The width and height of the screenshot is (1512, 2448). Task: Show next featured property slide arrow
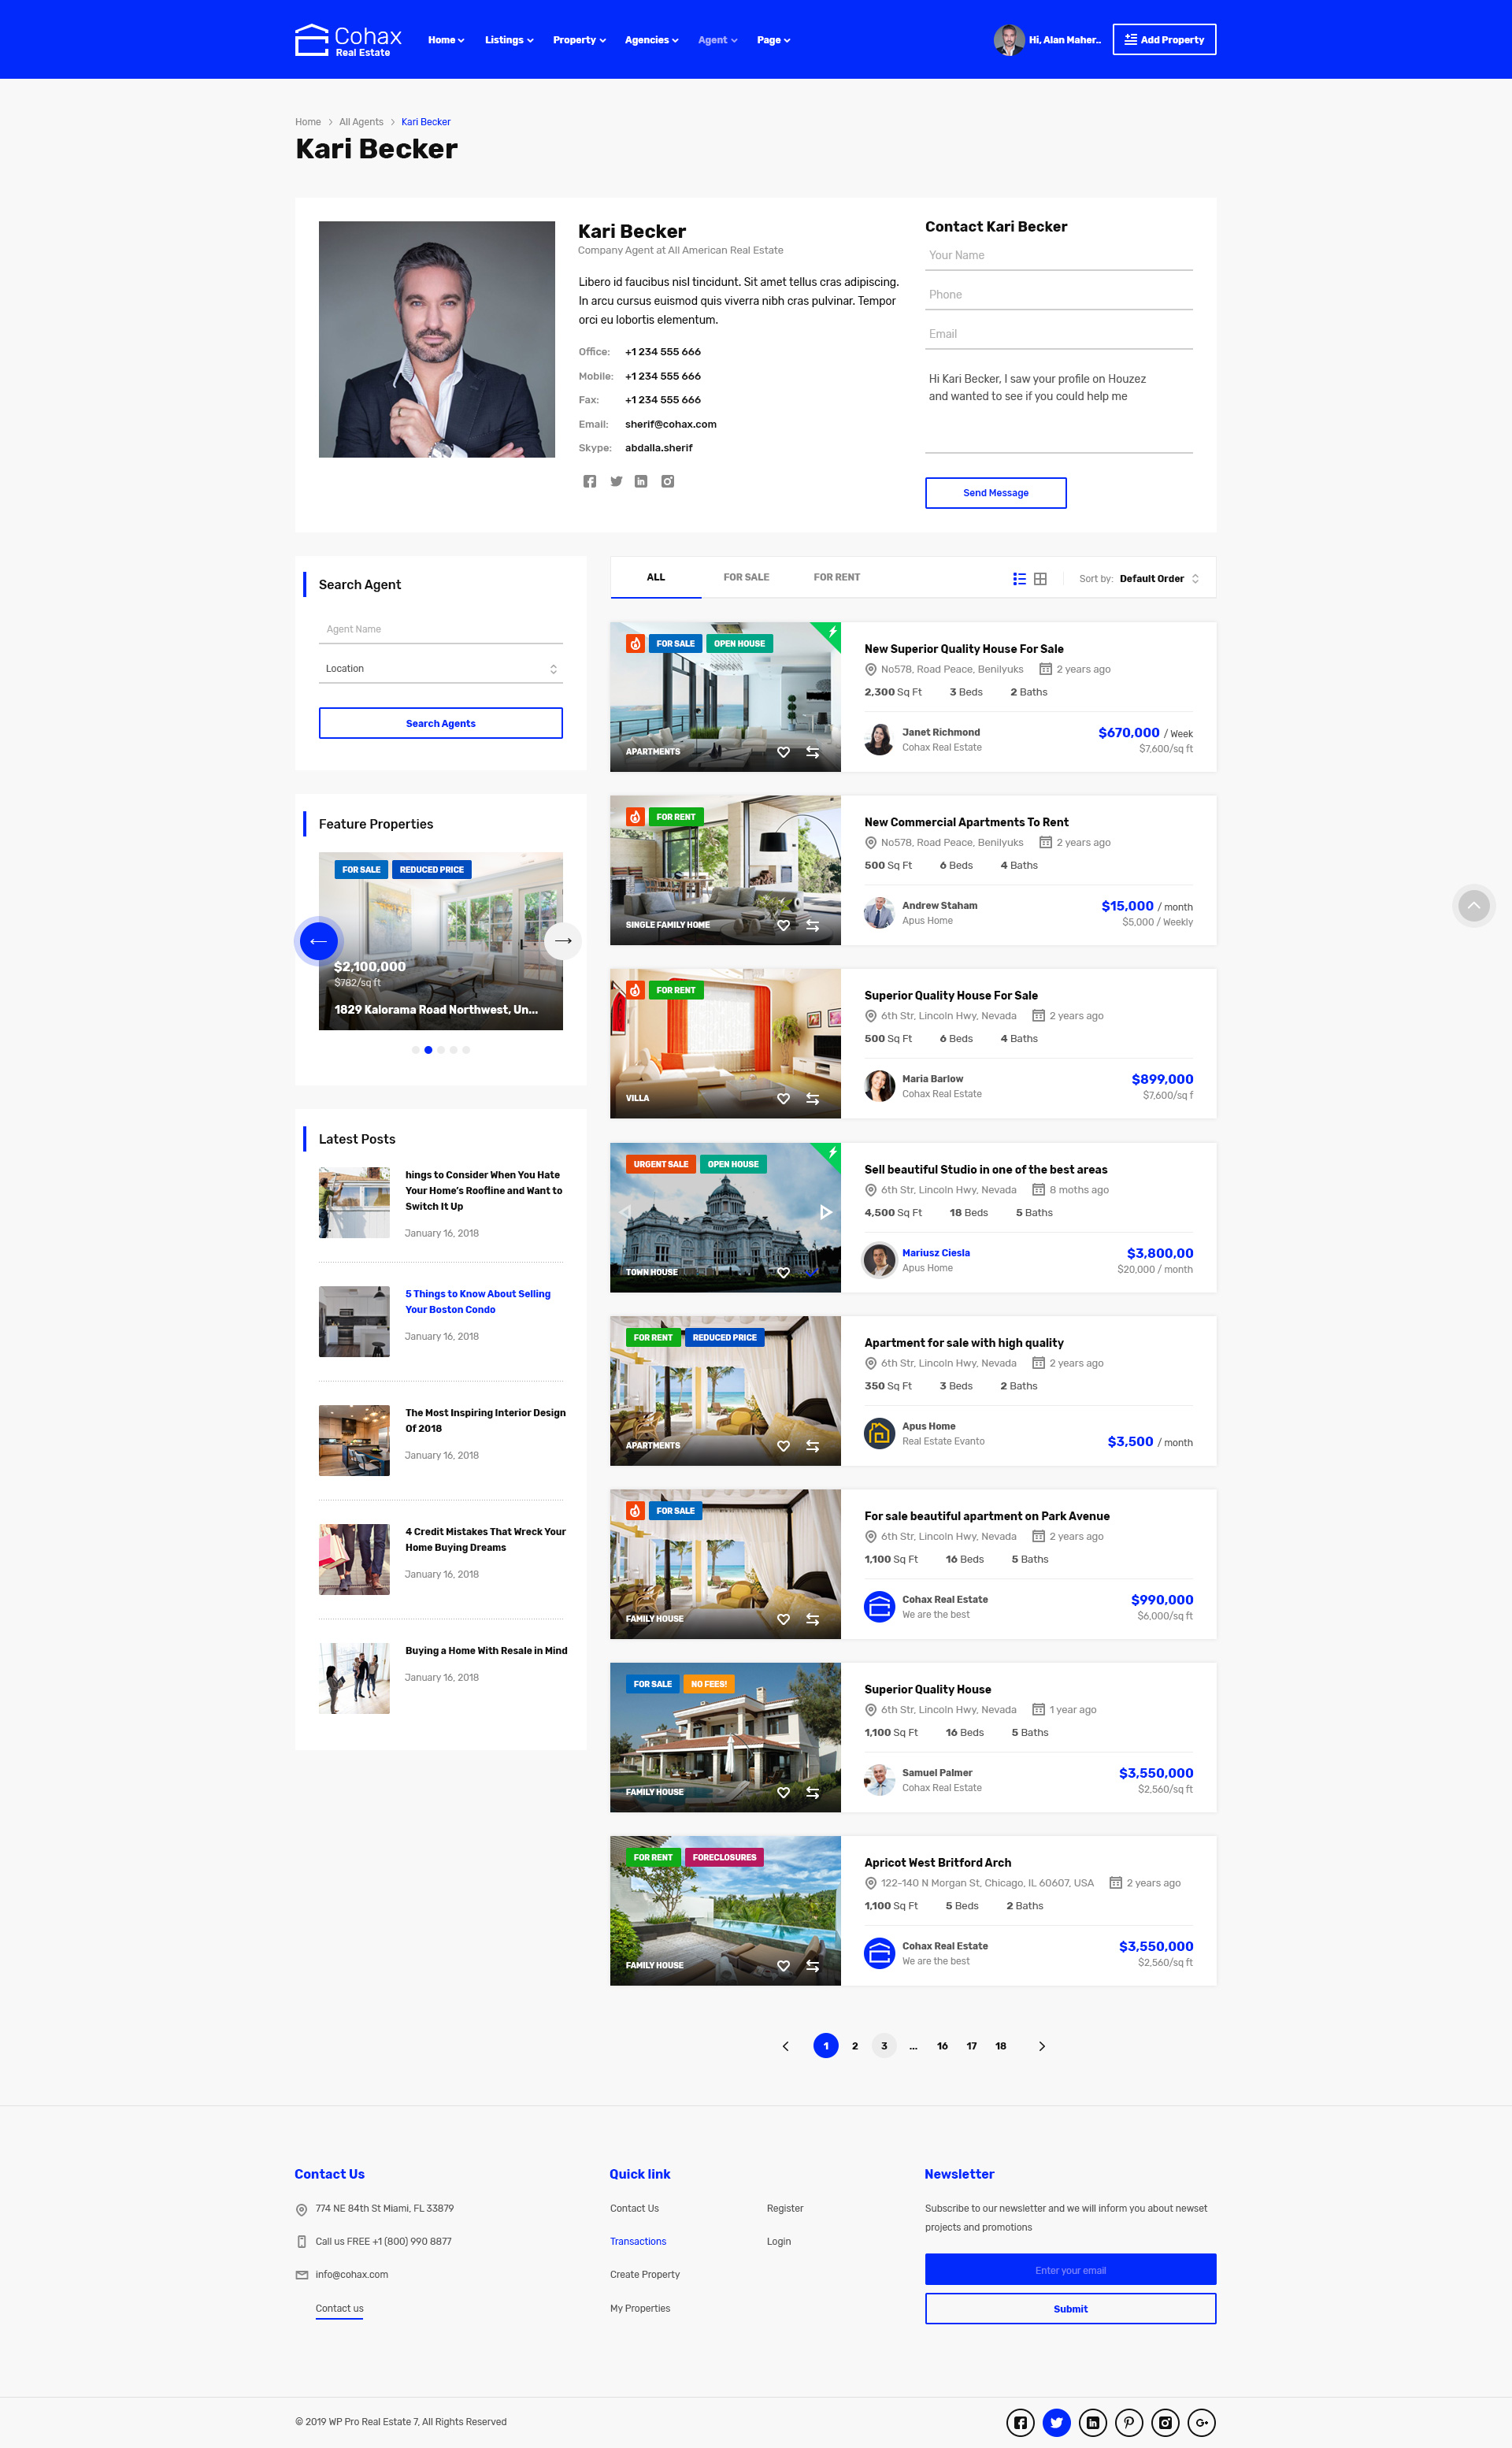tap(563, 940)
